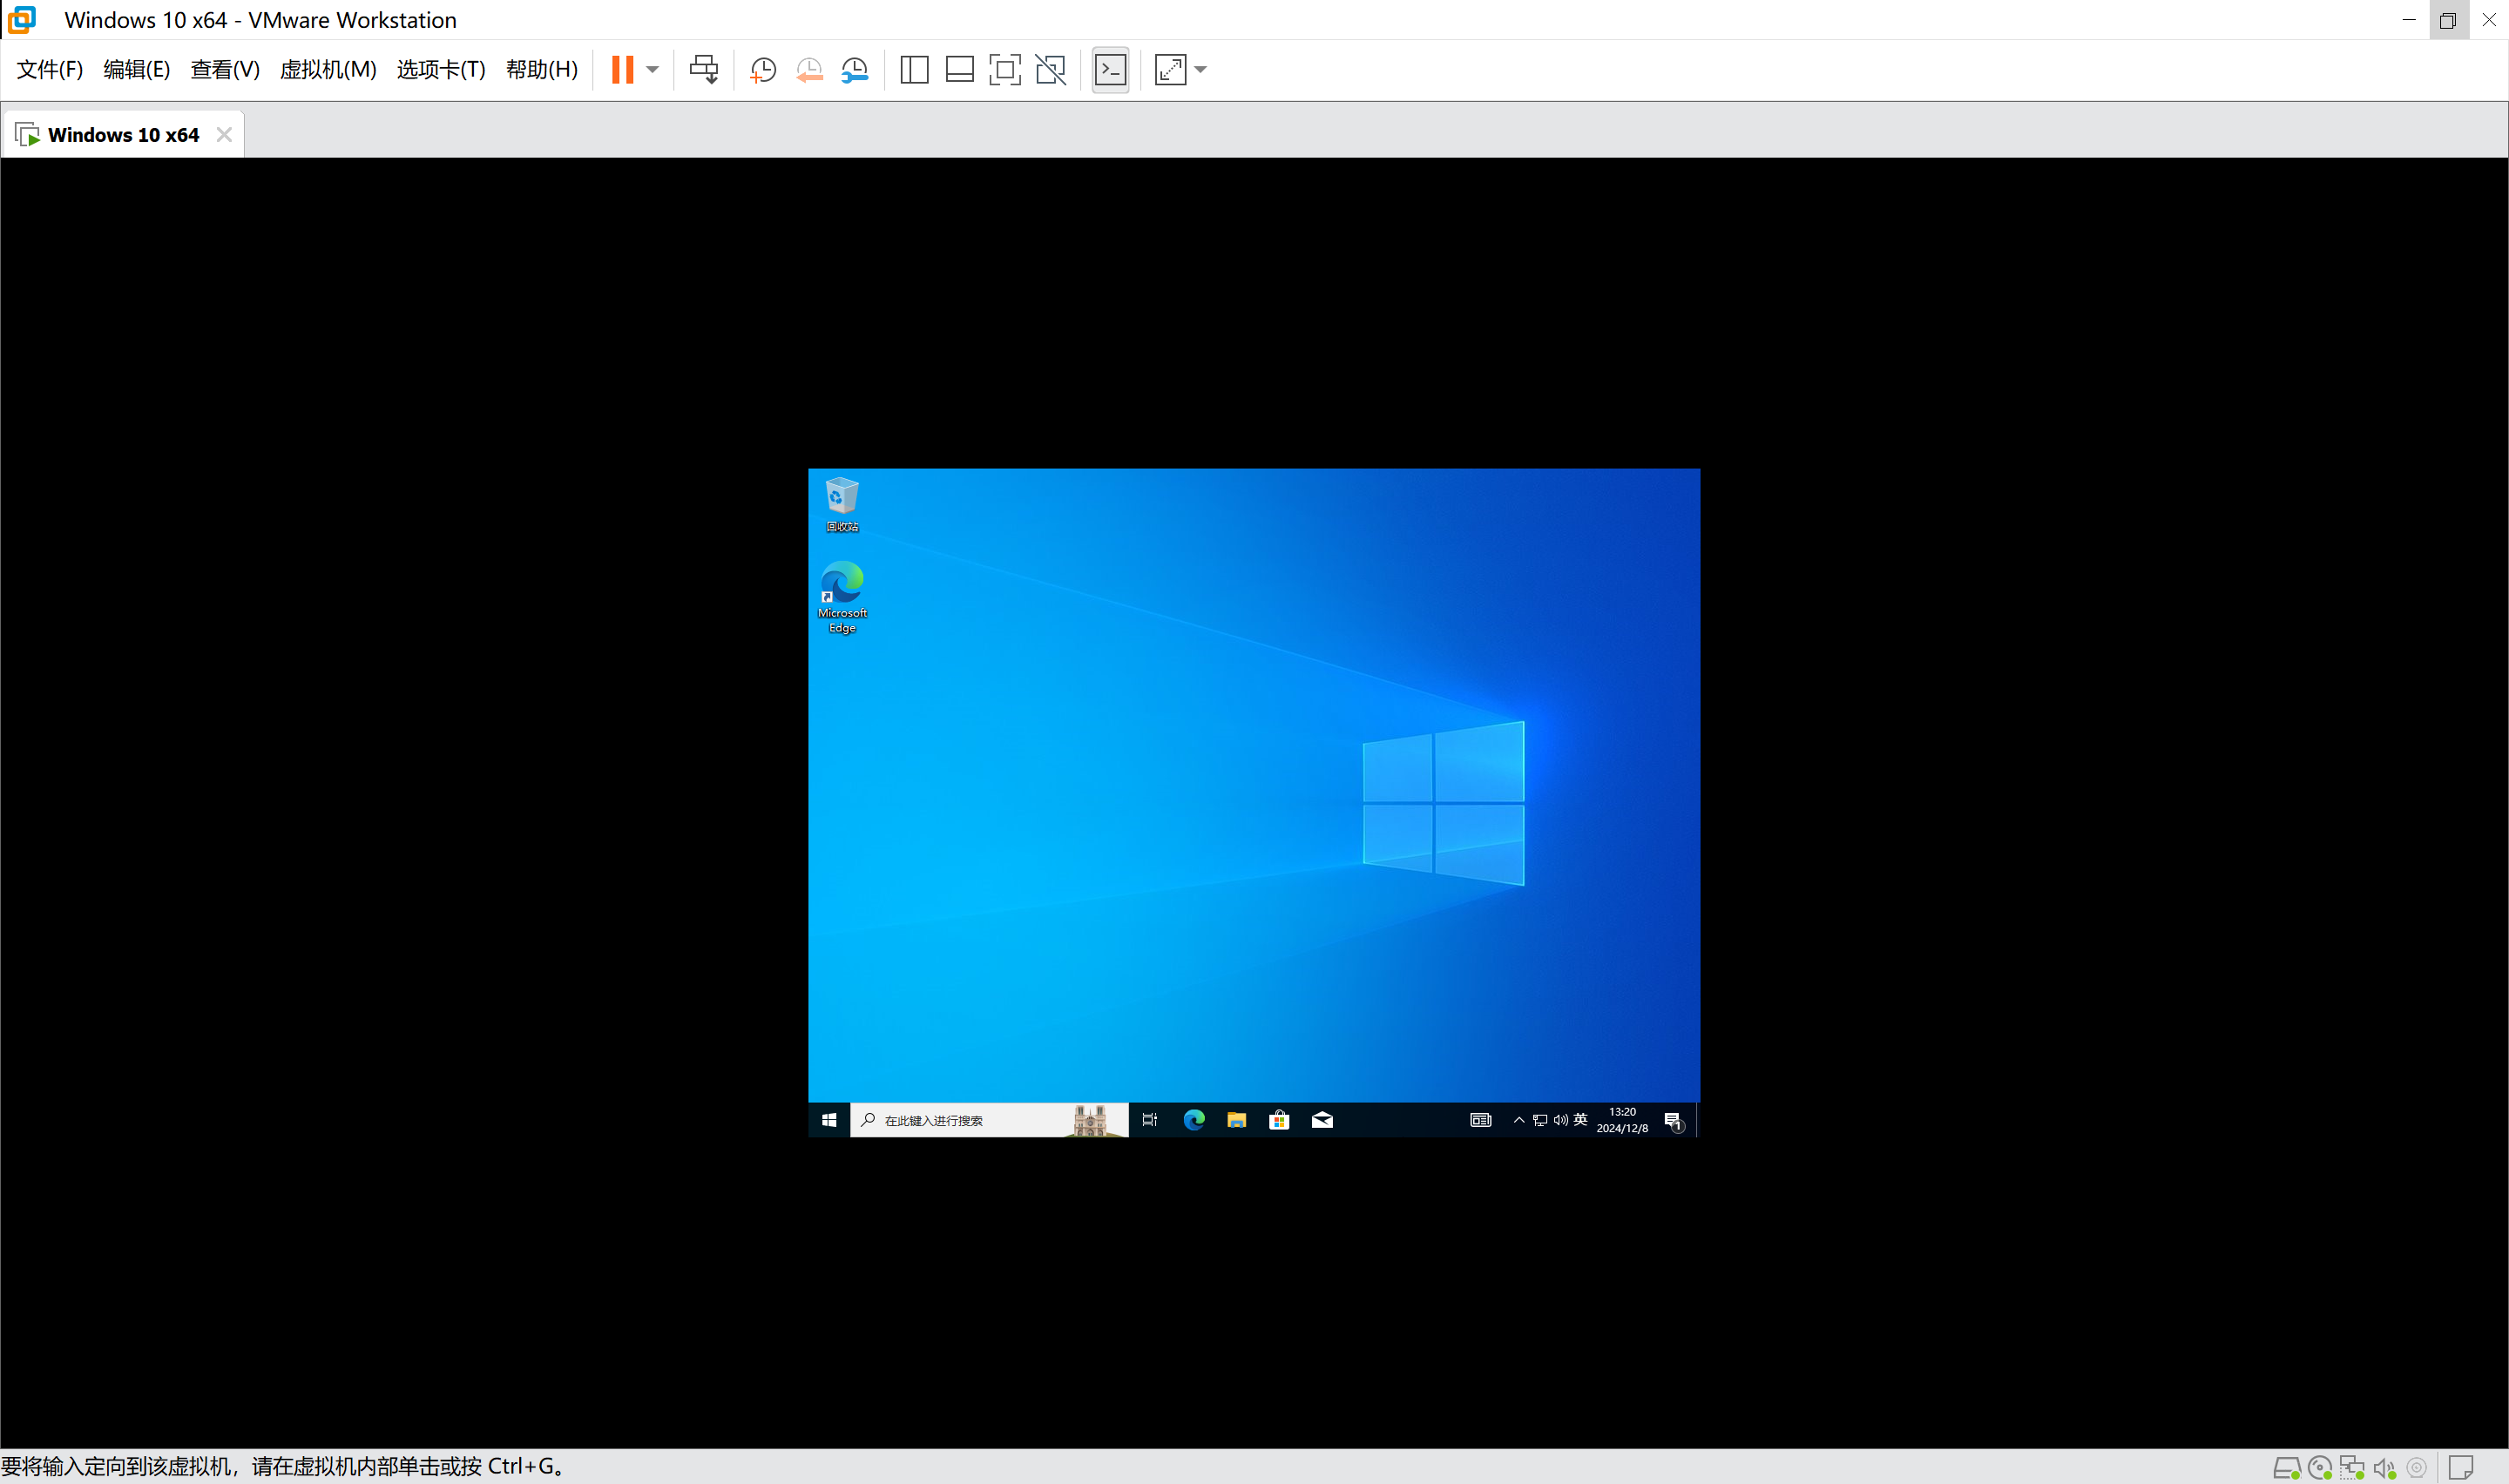Expand the stretch guest dropdown arrow
This screenshot has height=1484, width=2509.
(x=1201, y=69)
